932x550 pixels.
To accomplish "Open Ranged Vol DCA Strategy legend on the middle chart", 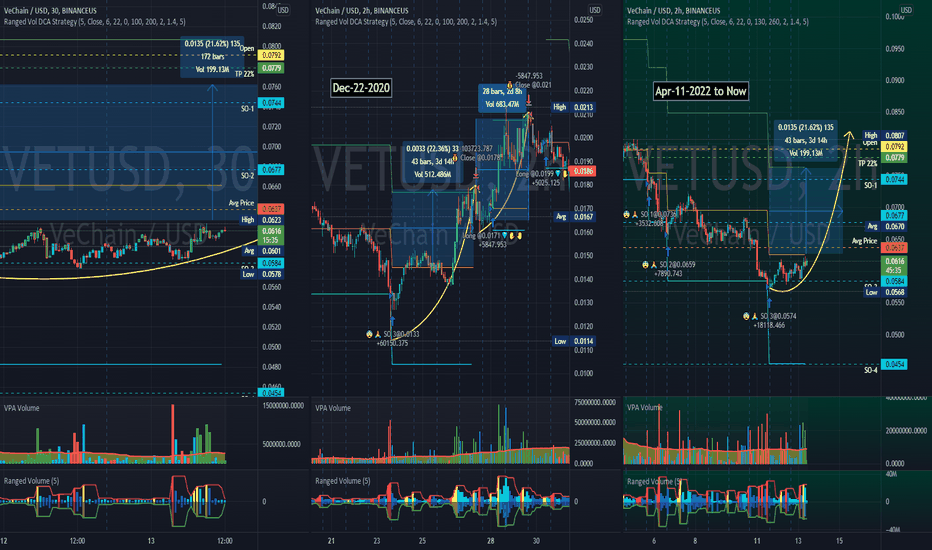I will click(406, 21).
